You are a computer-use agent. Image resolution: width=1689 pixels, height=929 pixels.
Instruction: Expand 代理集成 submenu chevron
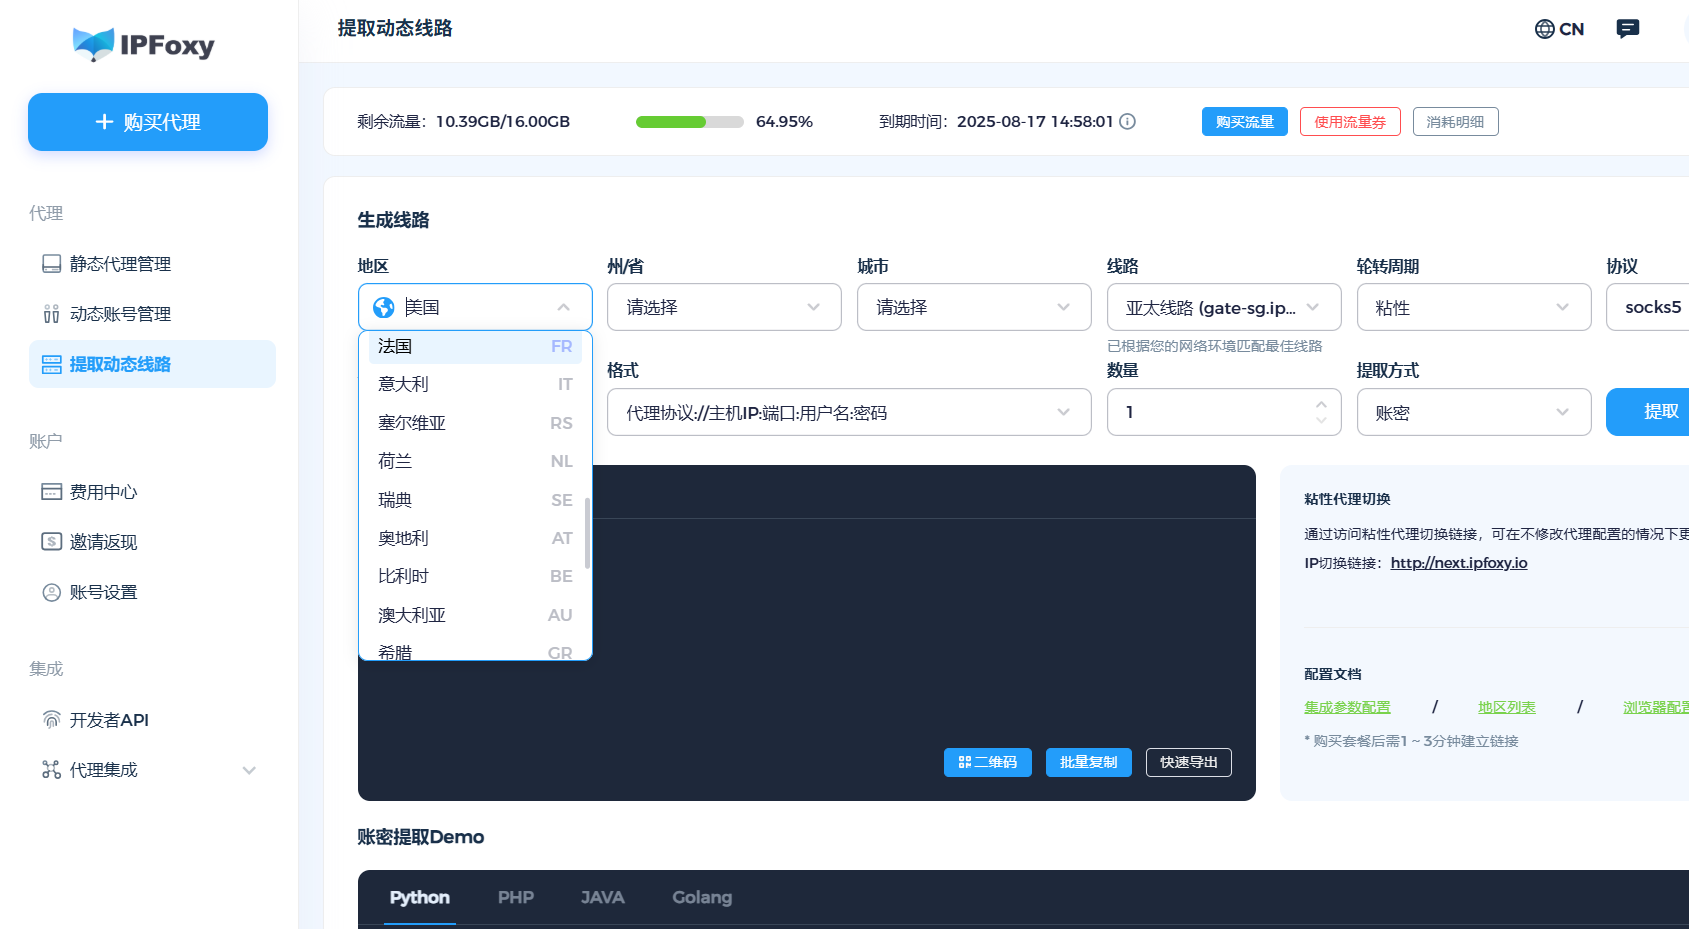pyautogui.click(x=249, y=770)
